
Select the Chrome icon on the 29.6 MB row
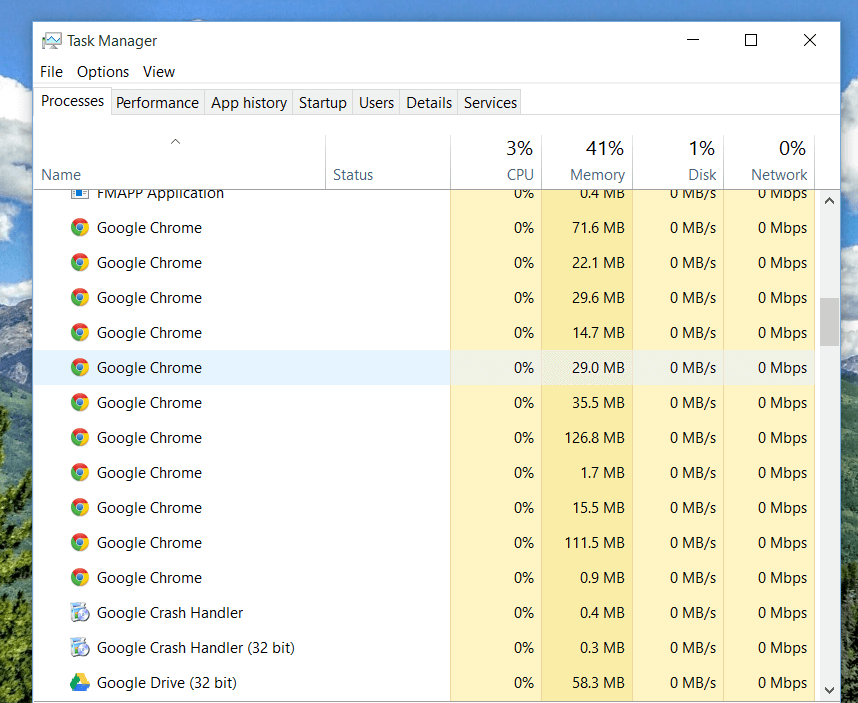click(80, 298)
